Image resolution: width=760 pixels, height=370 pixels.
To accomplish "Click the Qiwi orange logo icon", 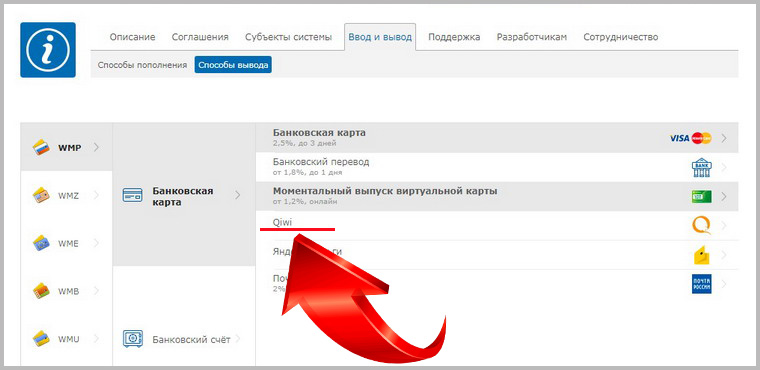I will click(x=701, y=225).
